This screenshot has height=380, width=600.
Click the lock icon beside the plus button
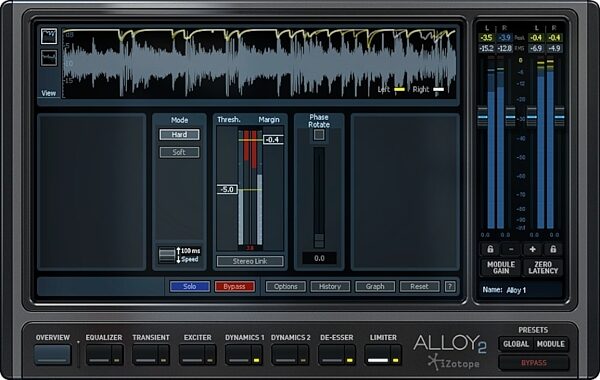pyautogui.click(x=553, y=250)
